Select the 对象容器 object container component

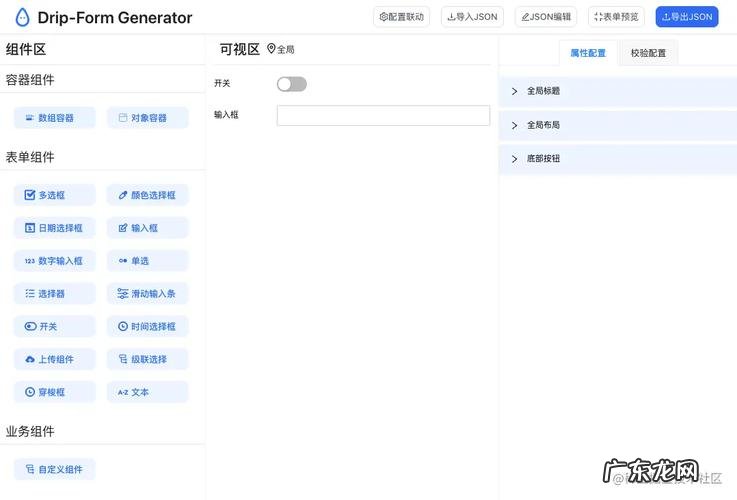pyautogui.click(x=147, y=118)
